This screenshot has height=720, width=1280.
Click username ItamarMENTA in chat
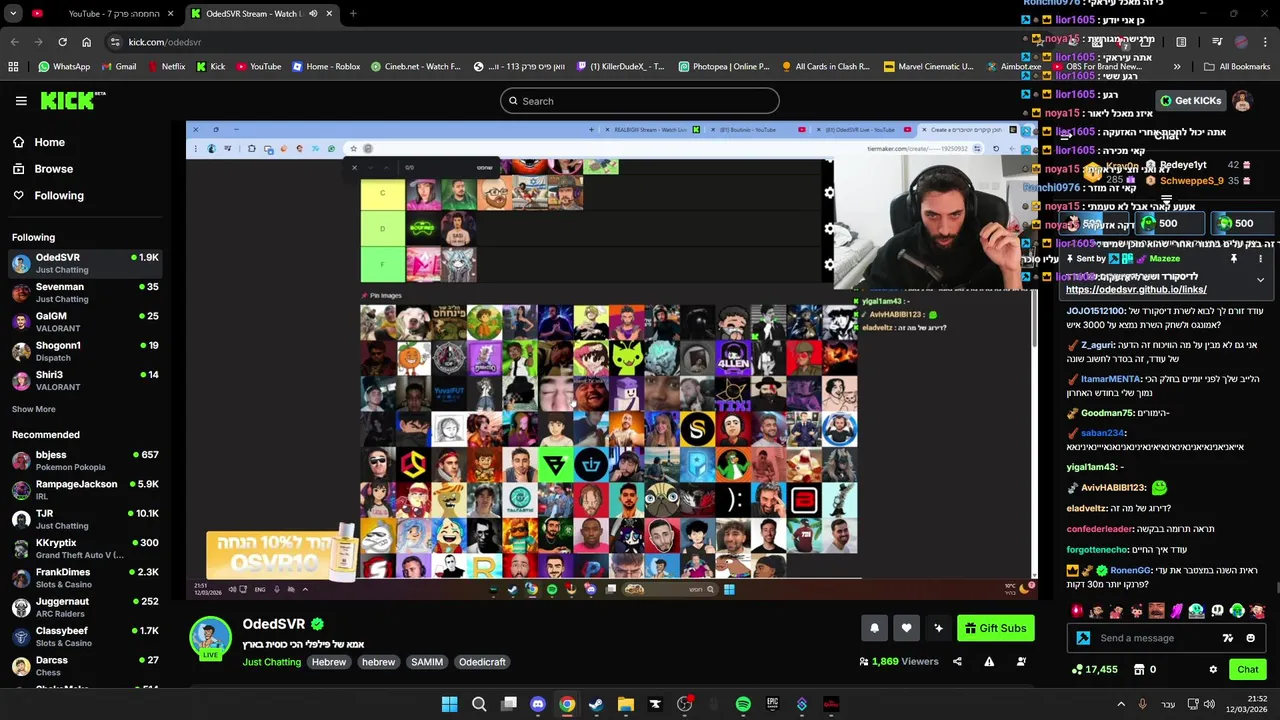1111,379
